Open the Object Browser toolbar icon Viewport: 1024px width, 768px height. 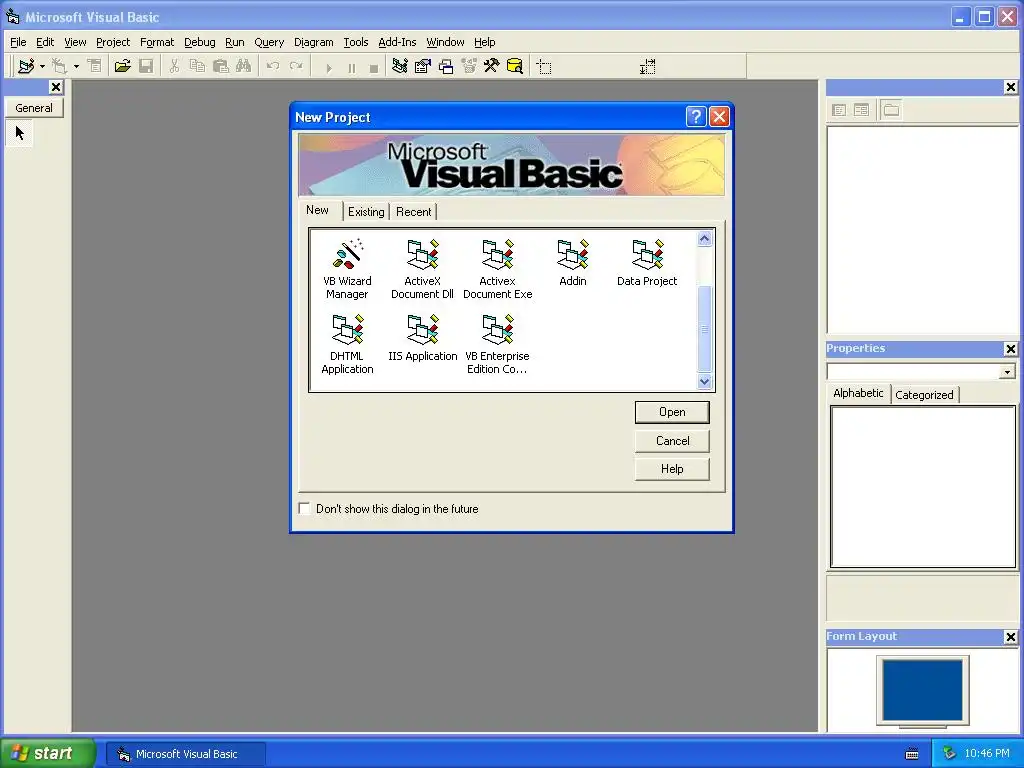(x=469, y=66)
